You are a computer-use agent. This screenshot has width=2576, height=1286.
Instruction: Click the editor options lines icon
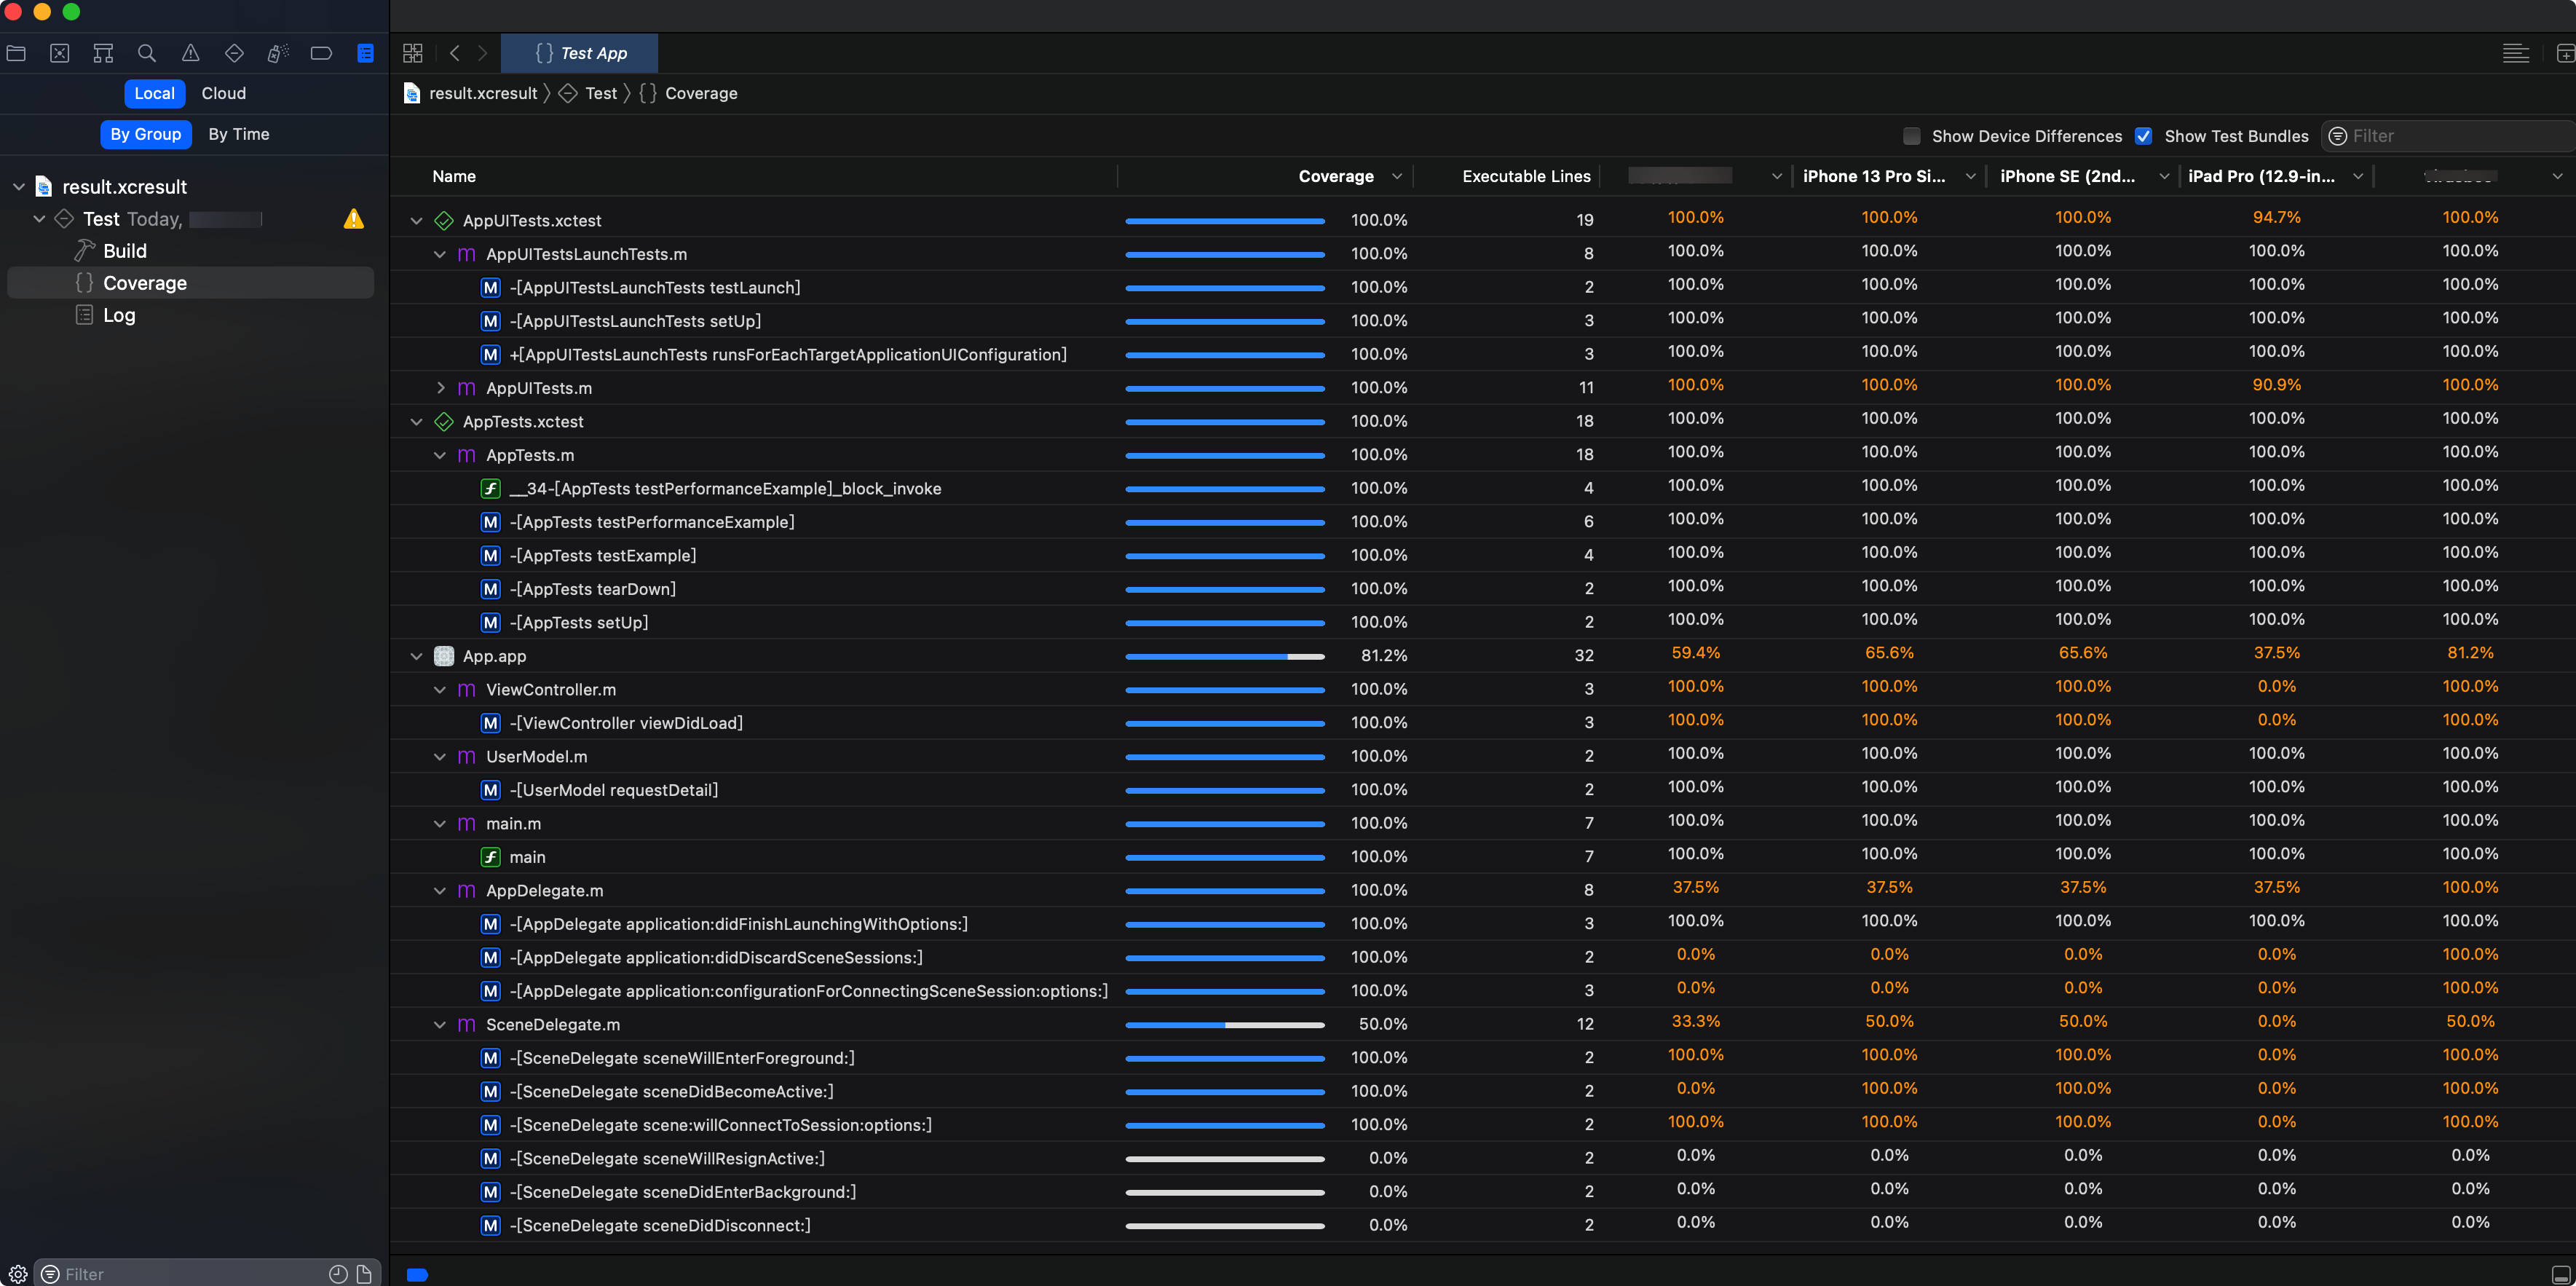(2515, 53)
